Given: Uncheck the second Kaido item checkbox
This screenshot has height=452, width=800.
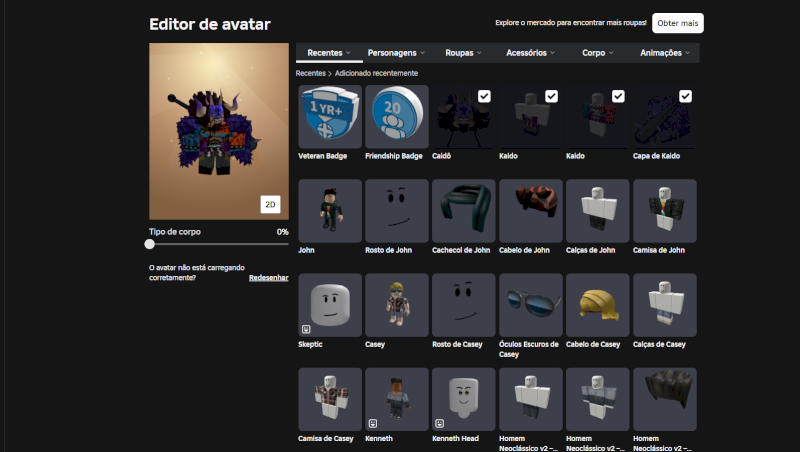Looking at the screenshot, I should tap(618, 96).
